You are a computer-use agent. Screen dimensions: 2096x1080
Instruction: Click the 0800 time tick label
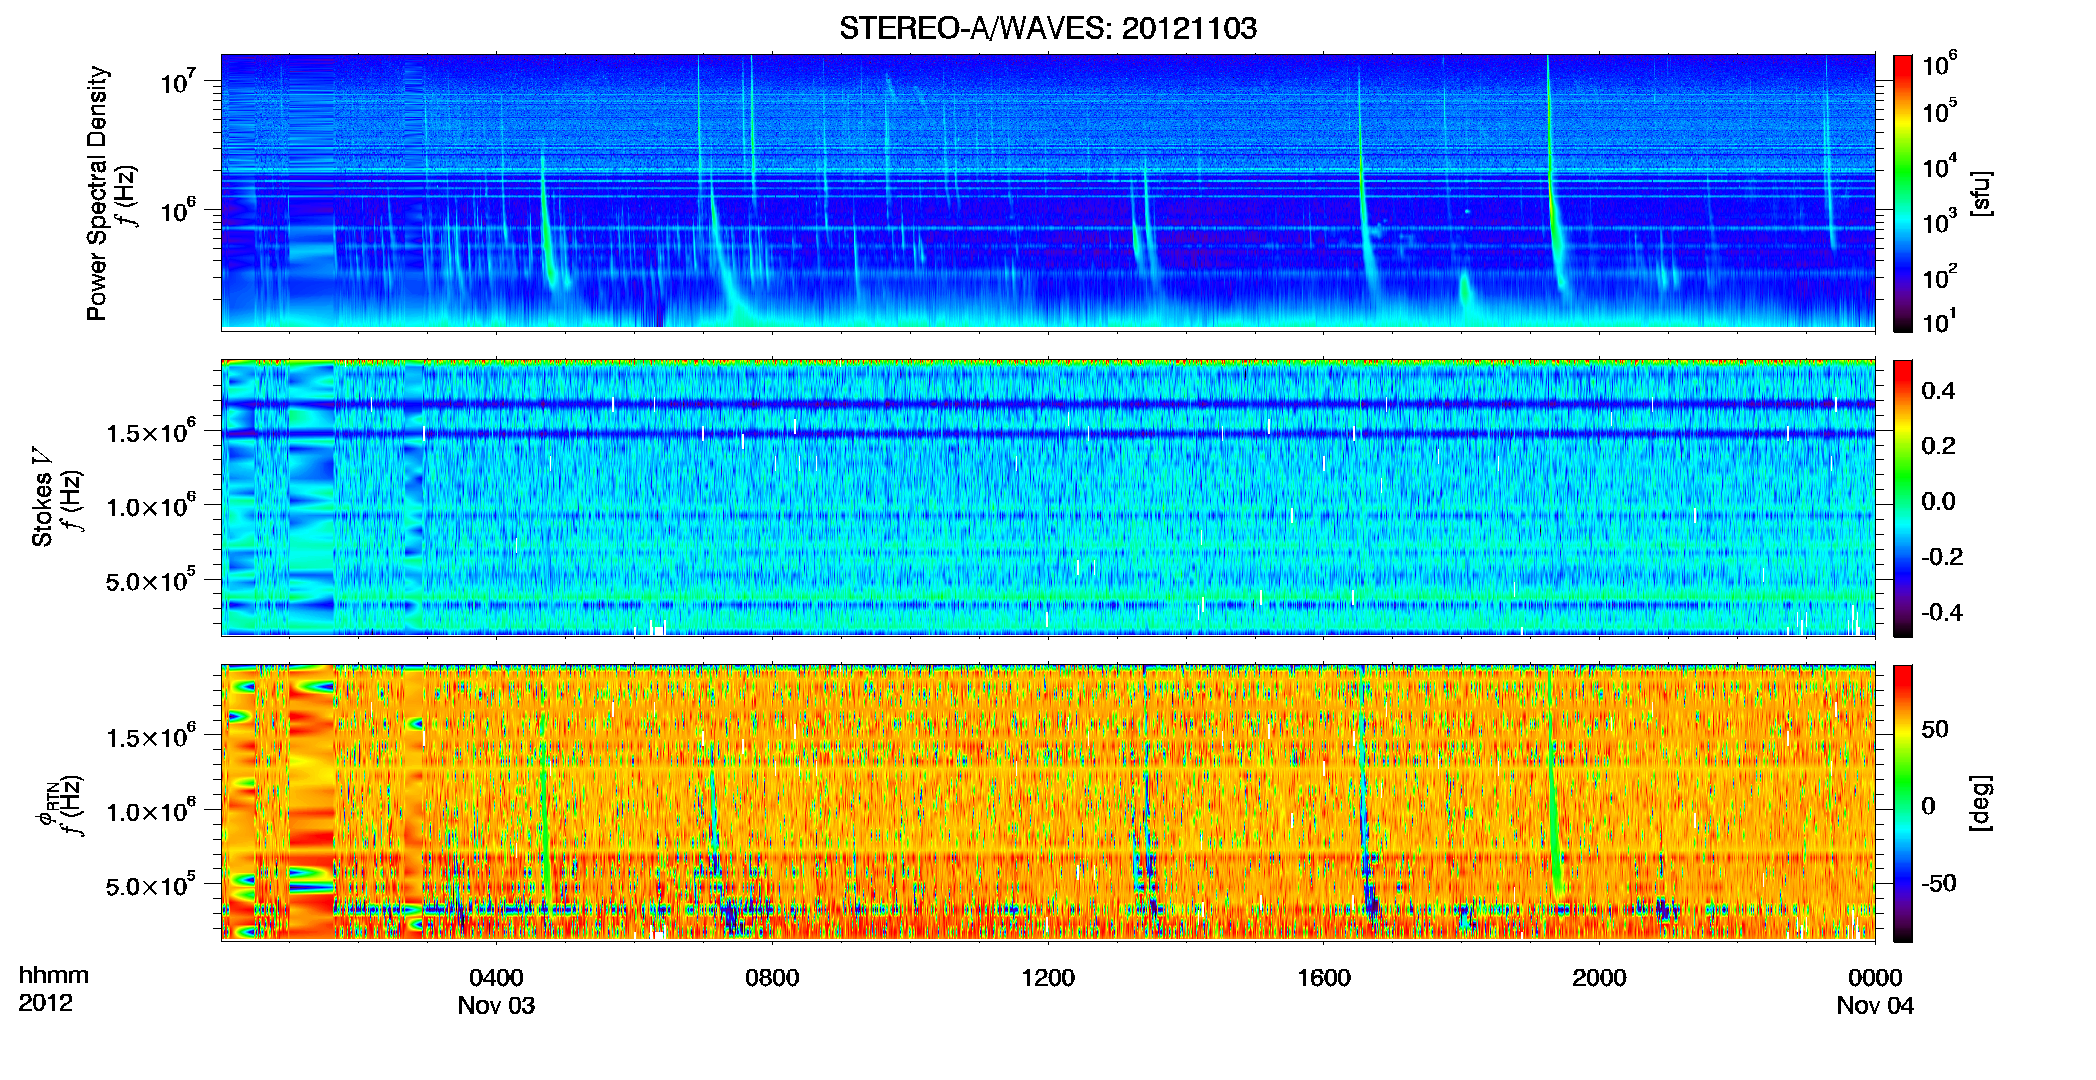pyautogui.click(x=772, y=978)
